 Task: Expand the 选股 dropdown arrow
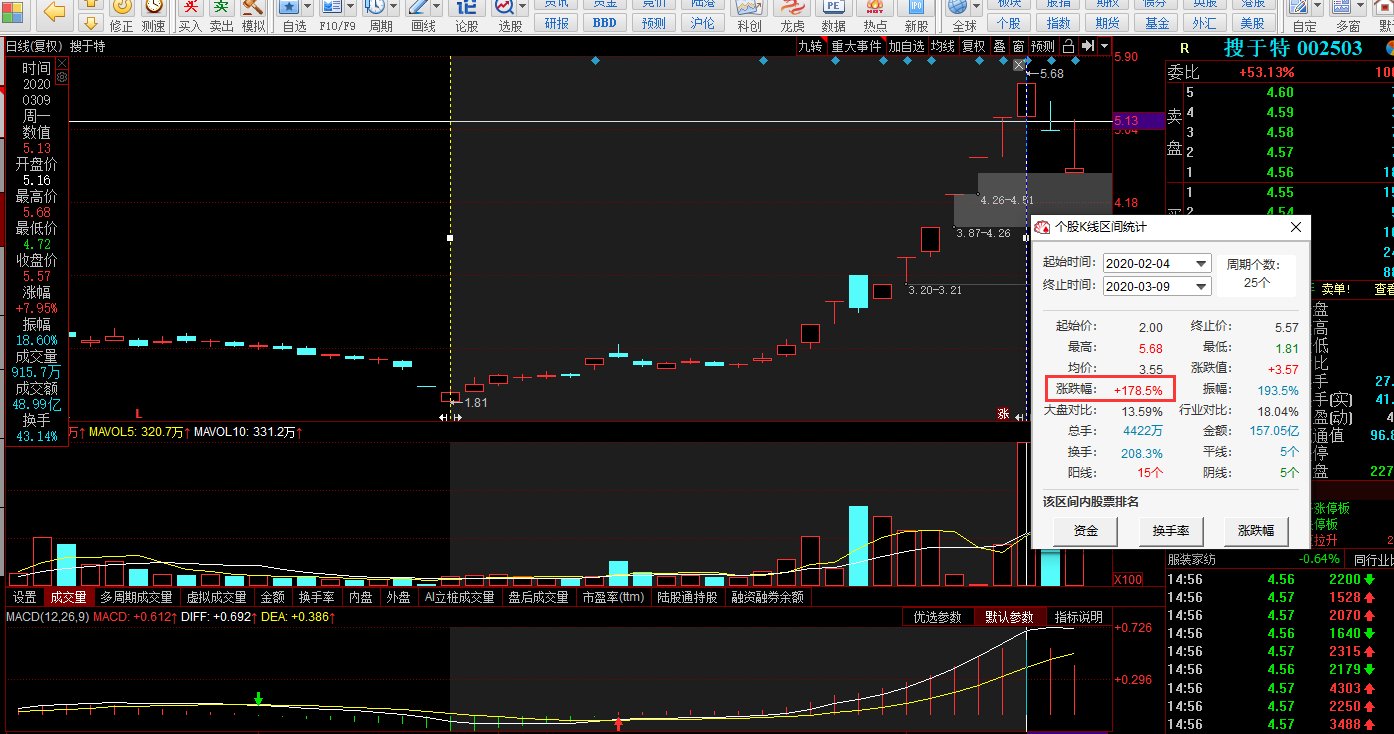[524, 8]
